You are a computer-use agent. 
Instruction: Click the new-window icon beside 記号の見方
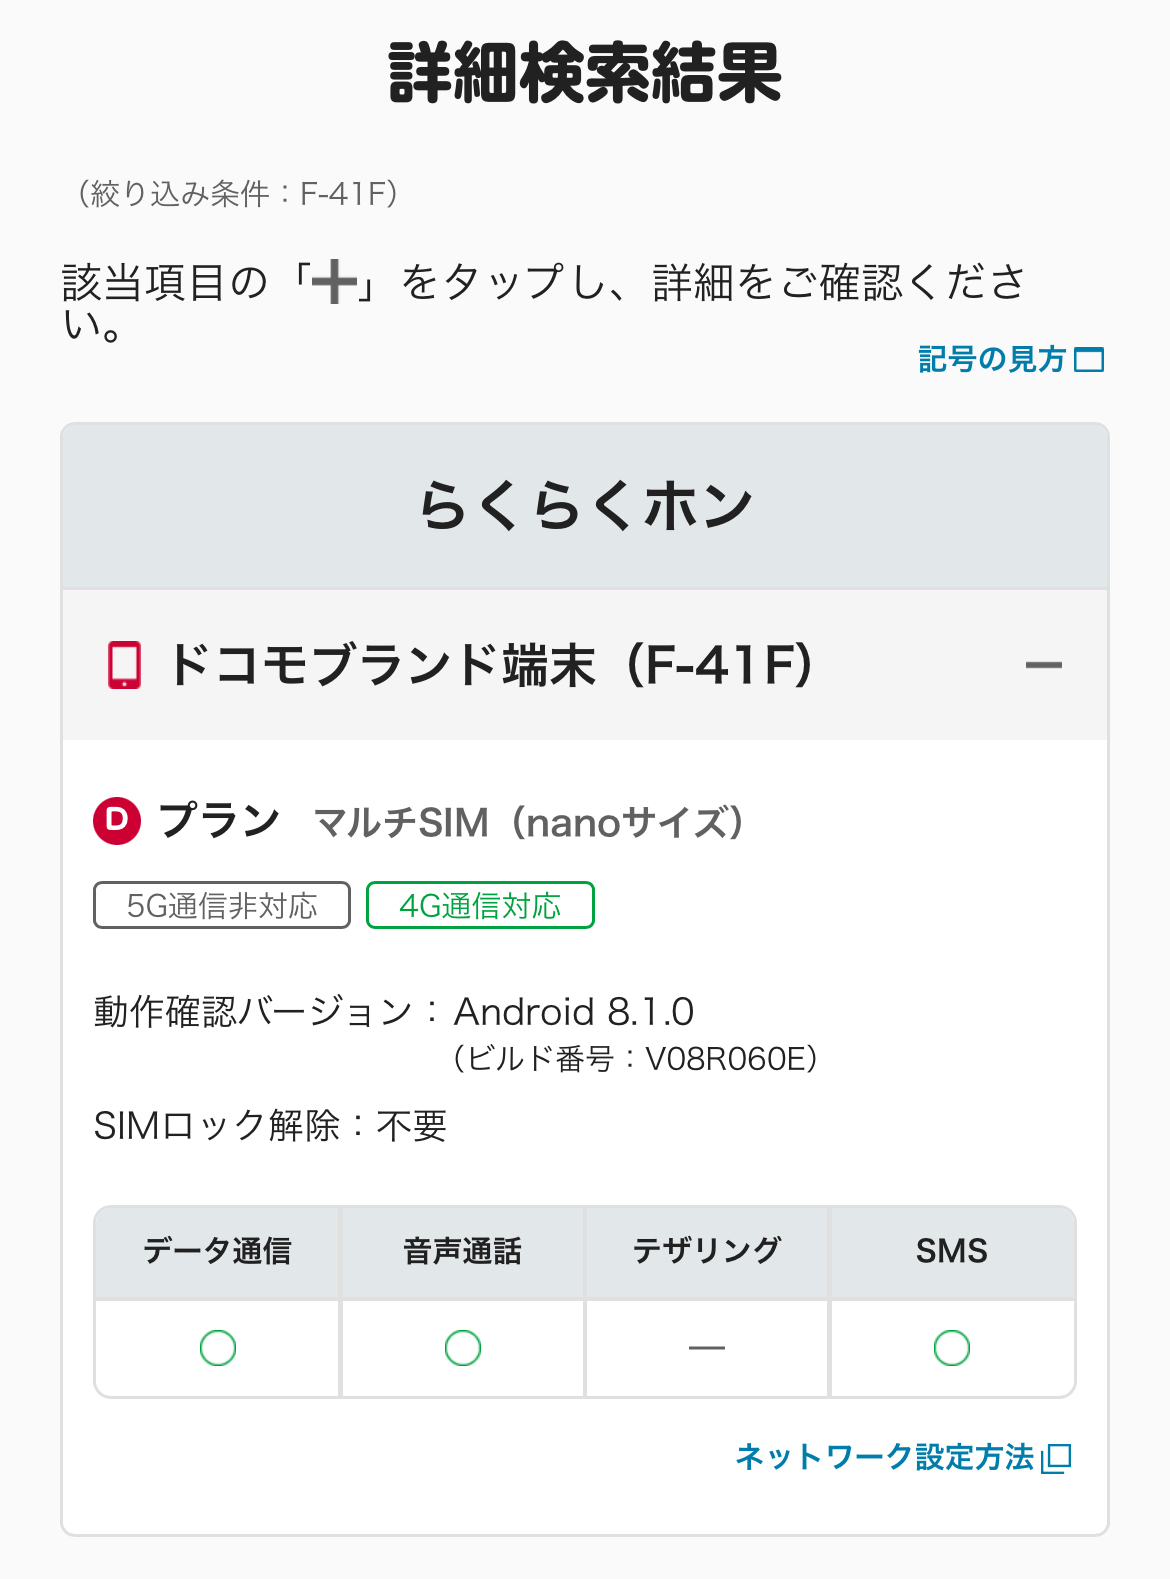pyautogui.click(x=1089, y=360)
